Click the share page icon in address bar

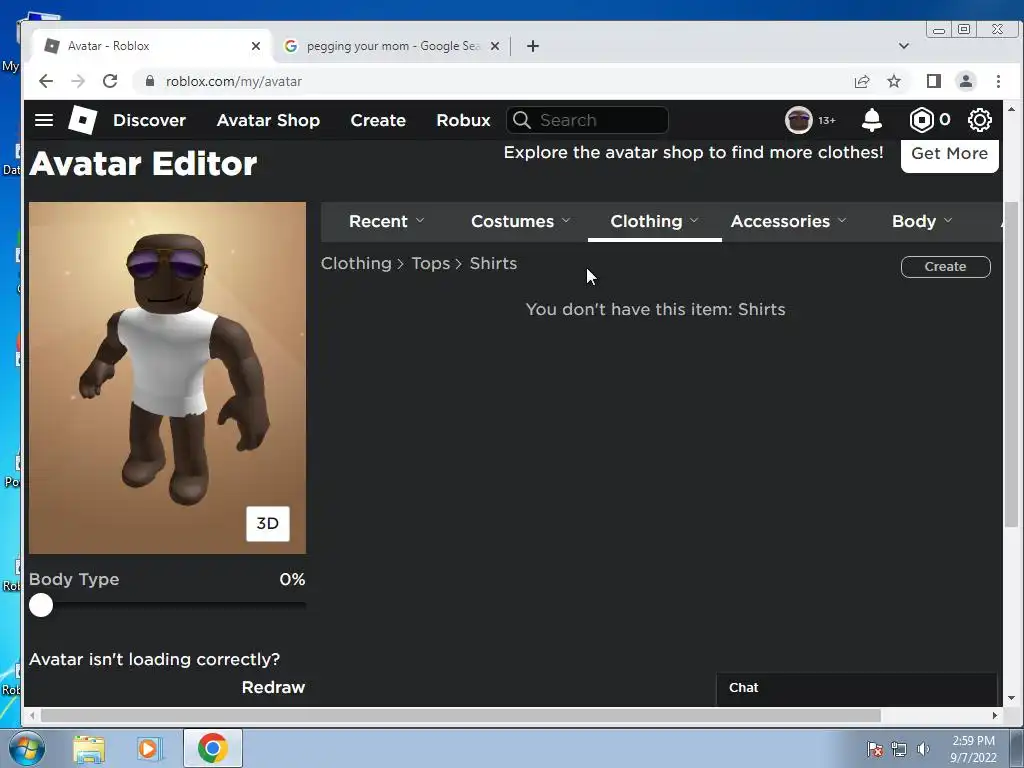point(862,81)
